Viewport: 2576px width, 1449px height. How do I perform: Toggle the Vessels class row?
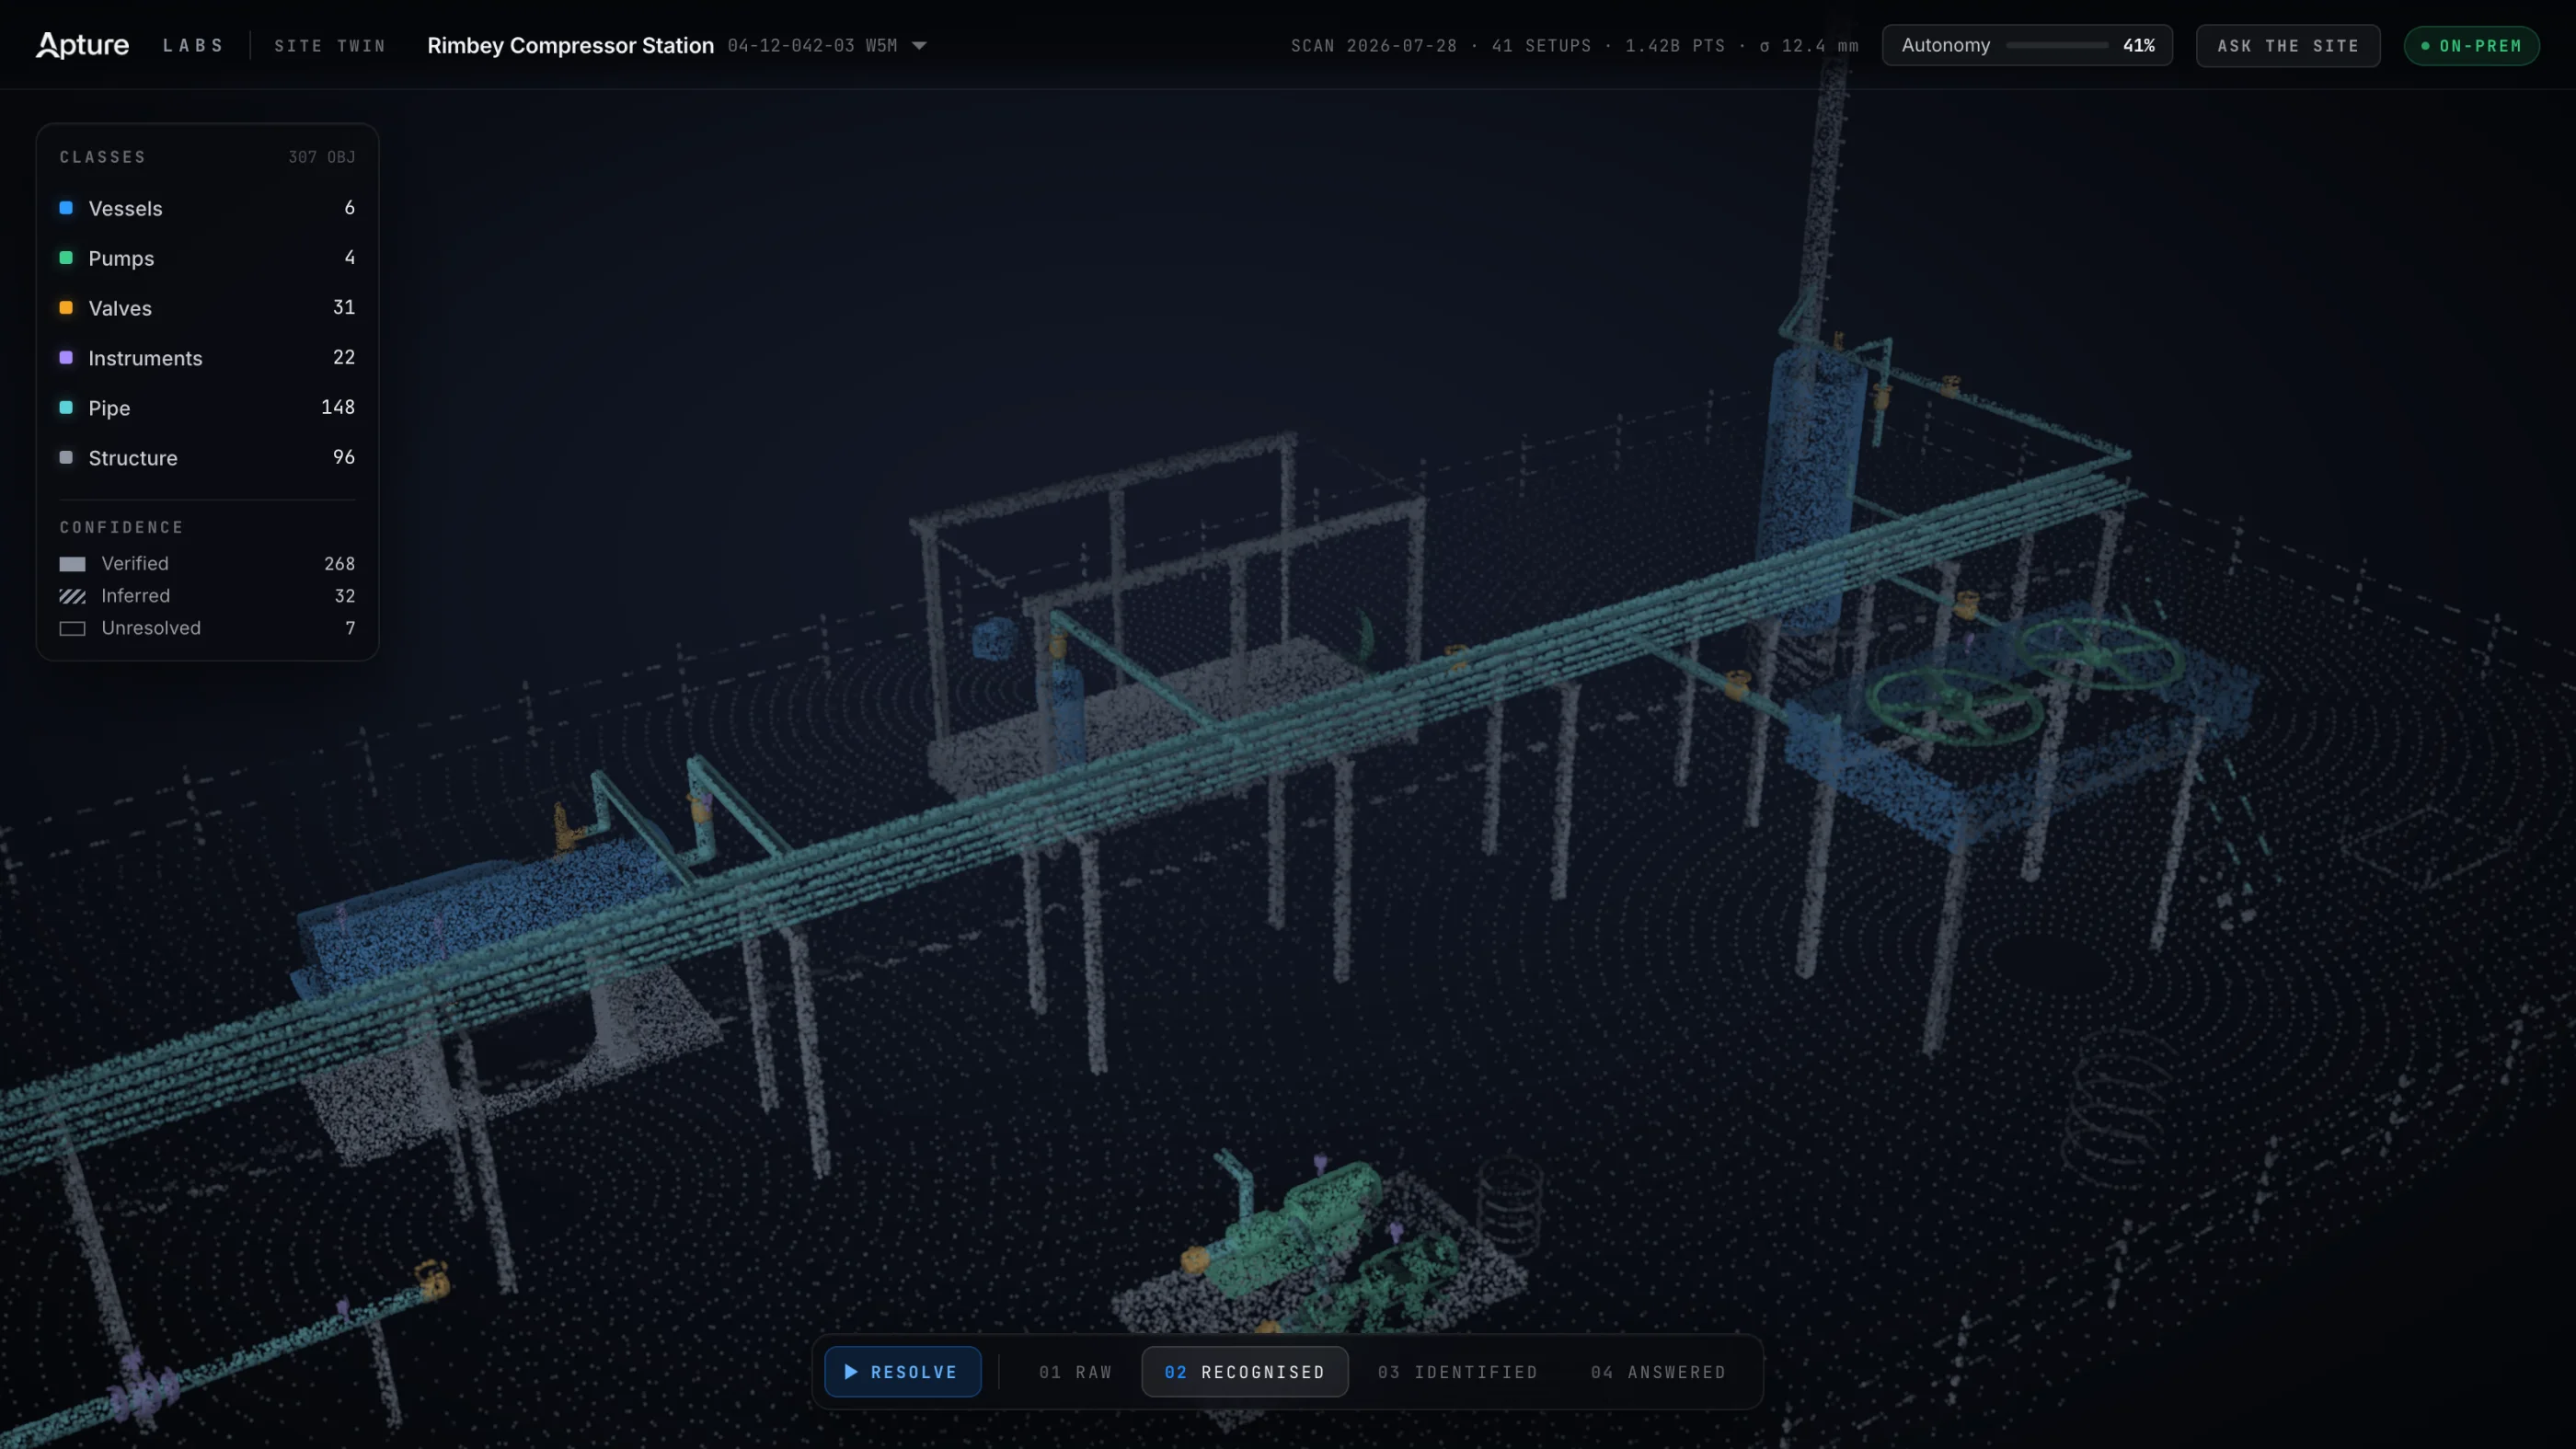tap(207, 208)
